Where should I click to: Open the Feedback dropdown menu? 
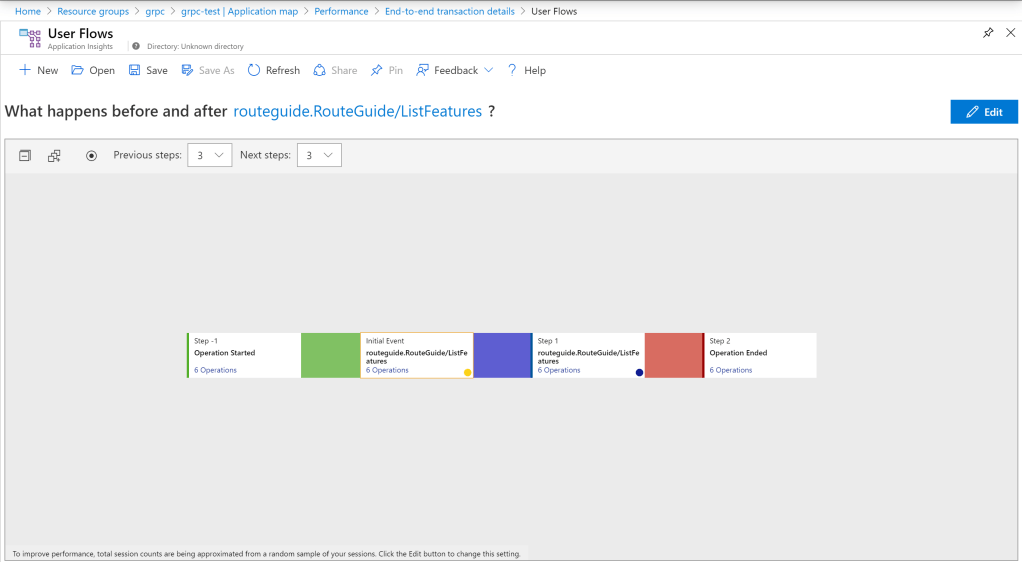click(x=455, y=70)
